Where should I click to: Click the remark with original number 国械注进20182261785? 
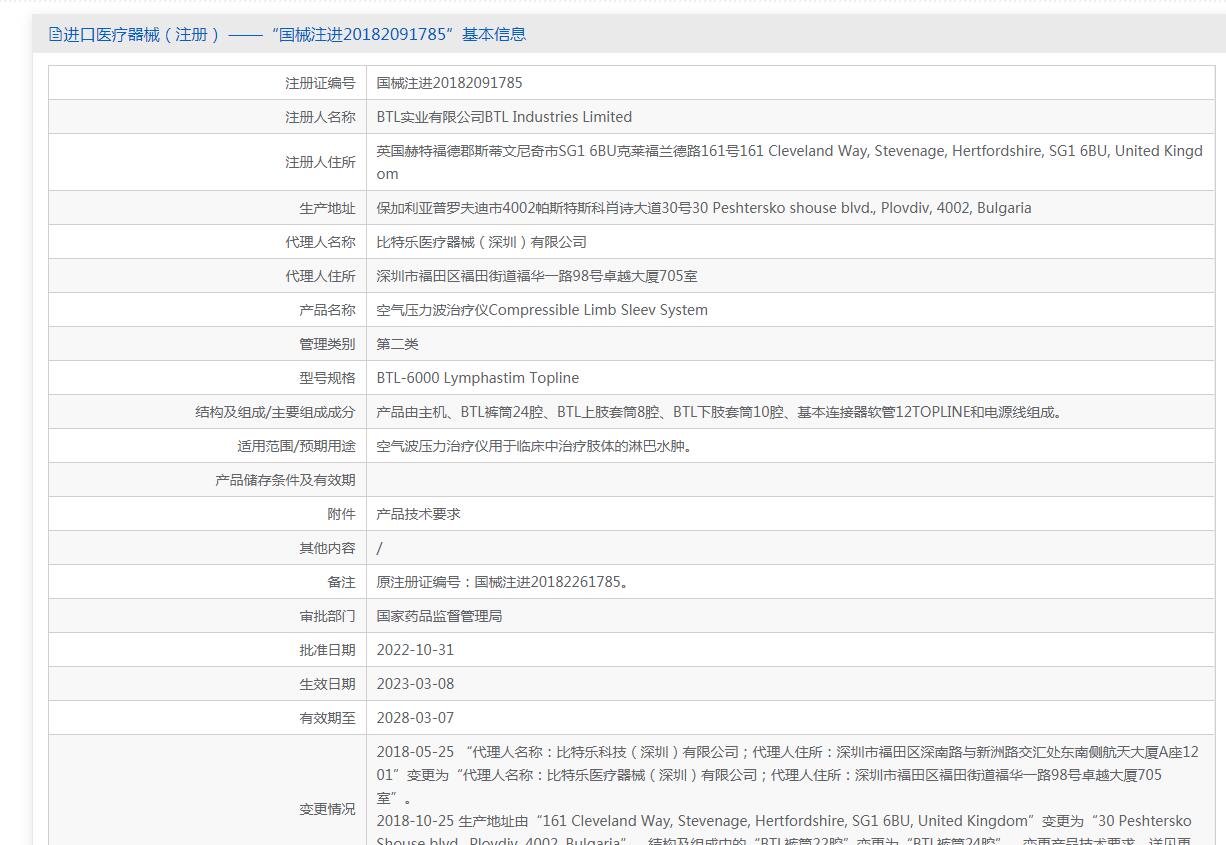[x=503, y=582]
